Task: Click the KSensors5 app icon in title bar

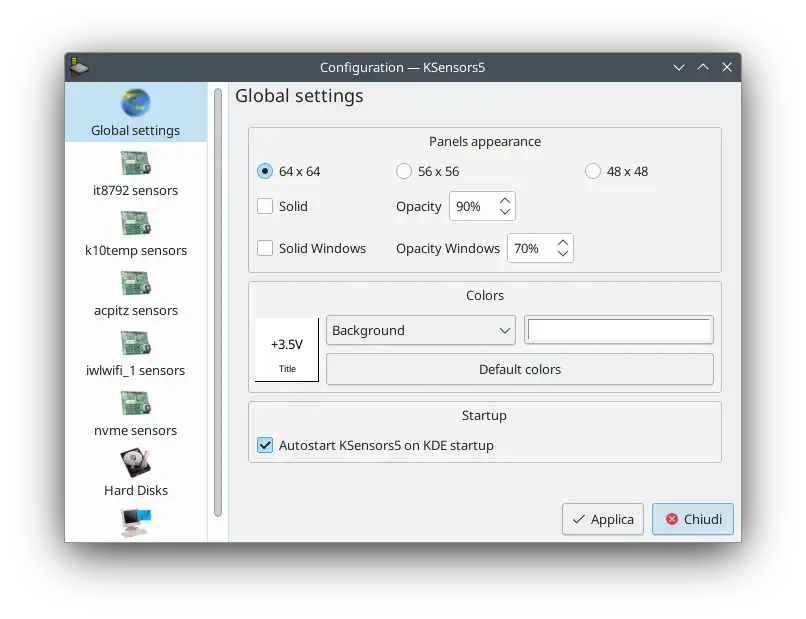Action: click(79, 67)
